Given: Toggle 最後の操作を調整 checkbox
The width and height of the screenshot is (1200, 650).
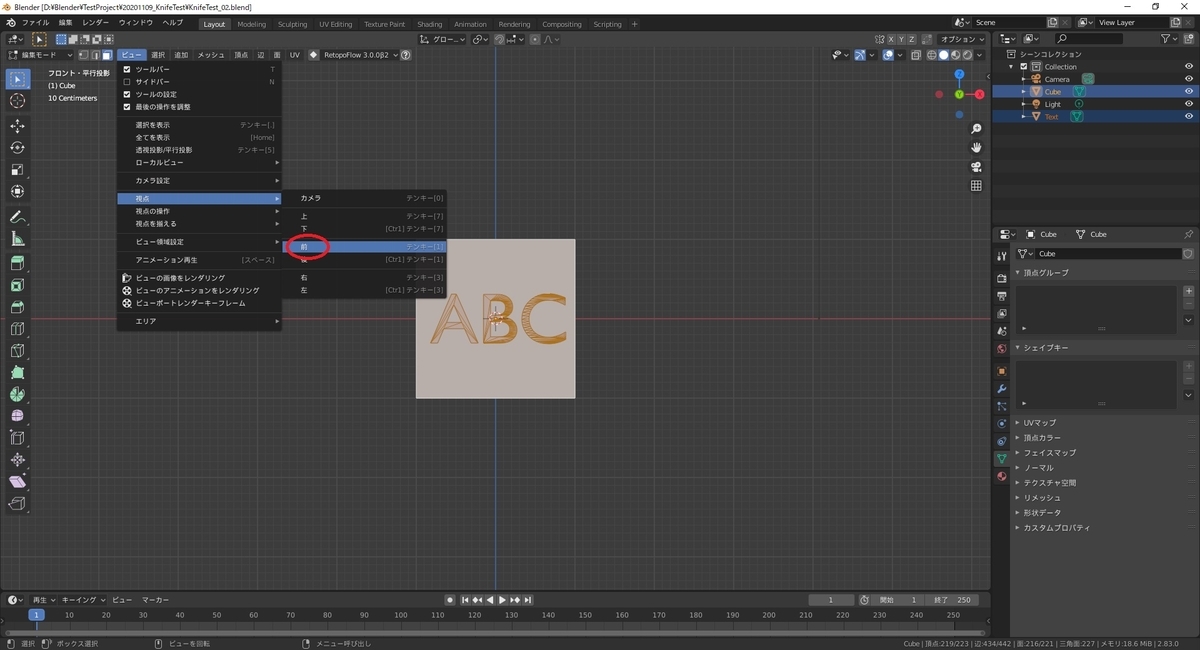Looking at the screenshot, I should (x=127, y=106).
